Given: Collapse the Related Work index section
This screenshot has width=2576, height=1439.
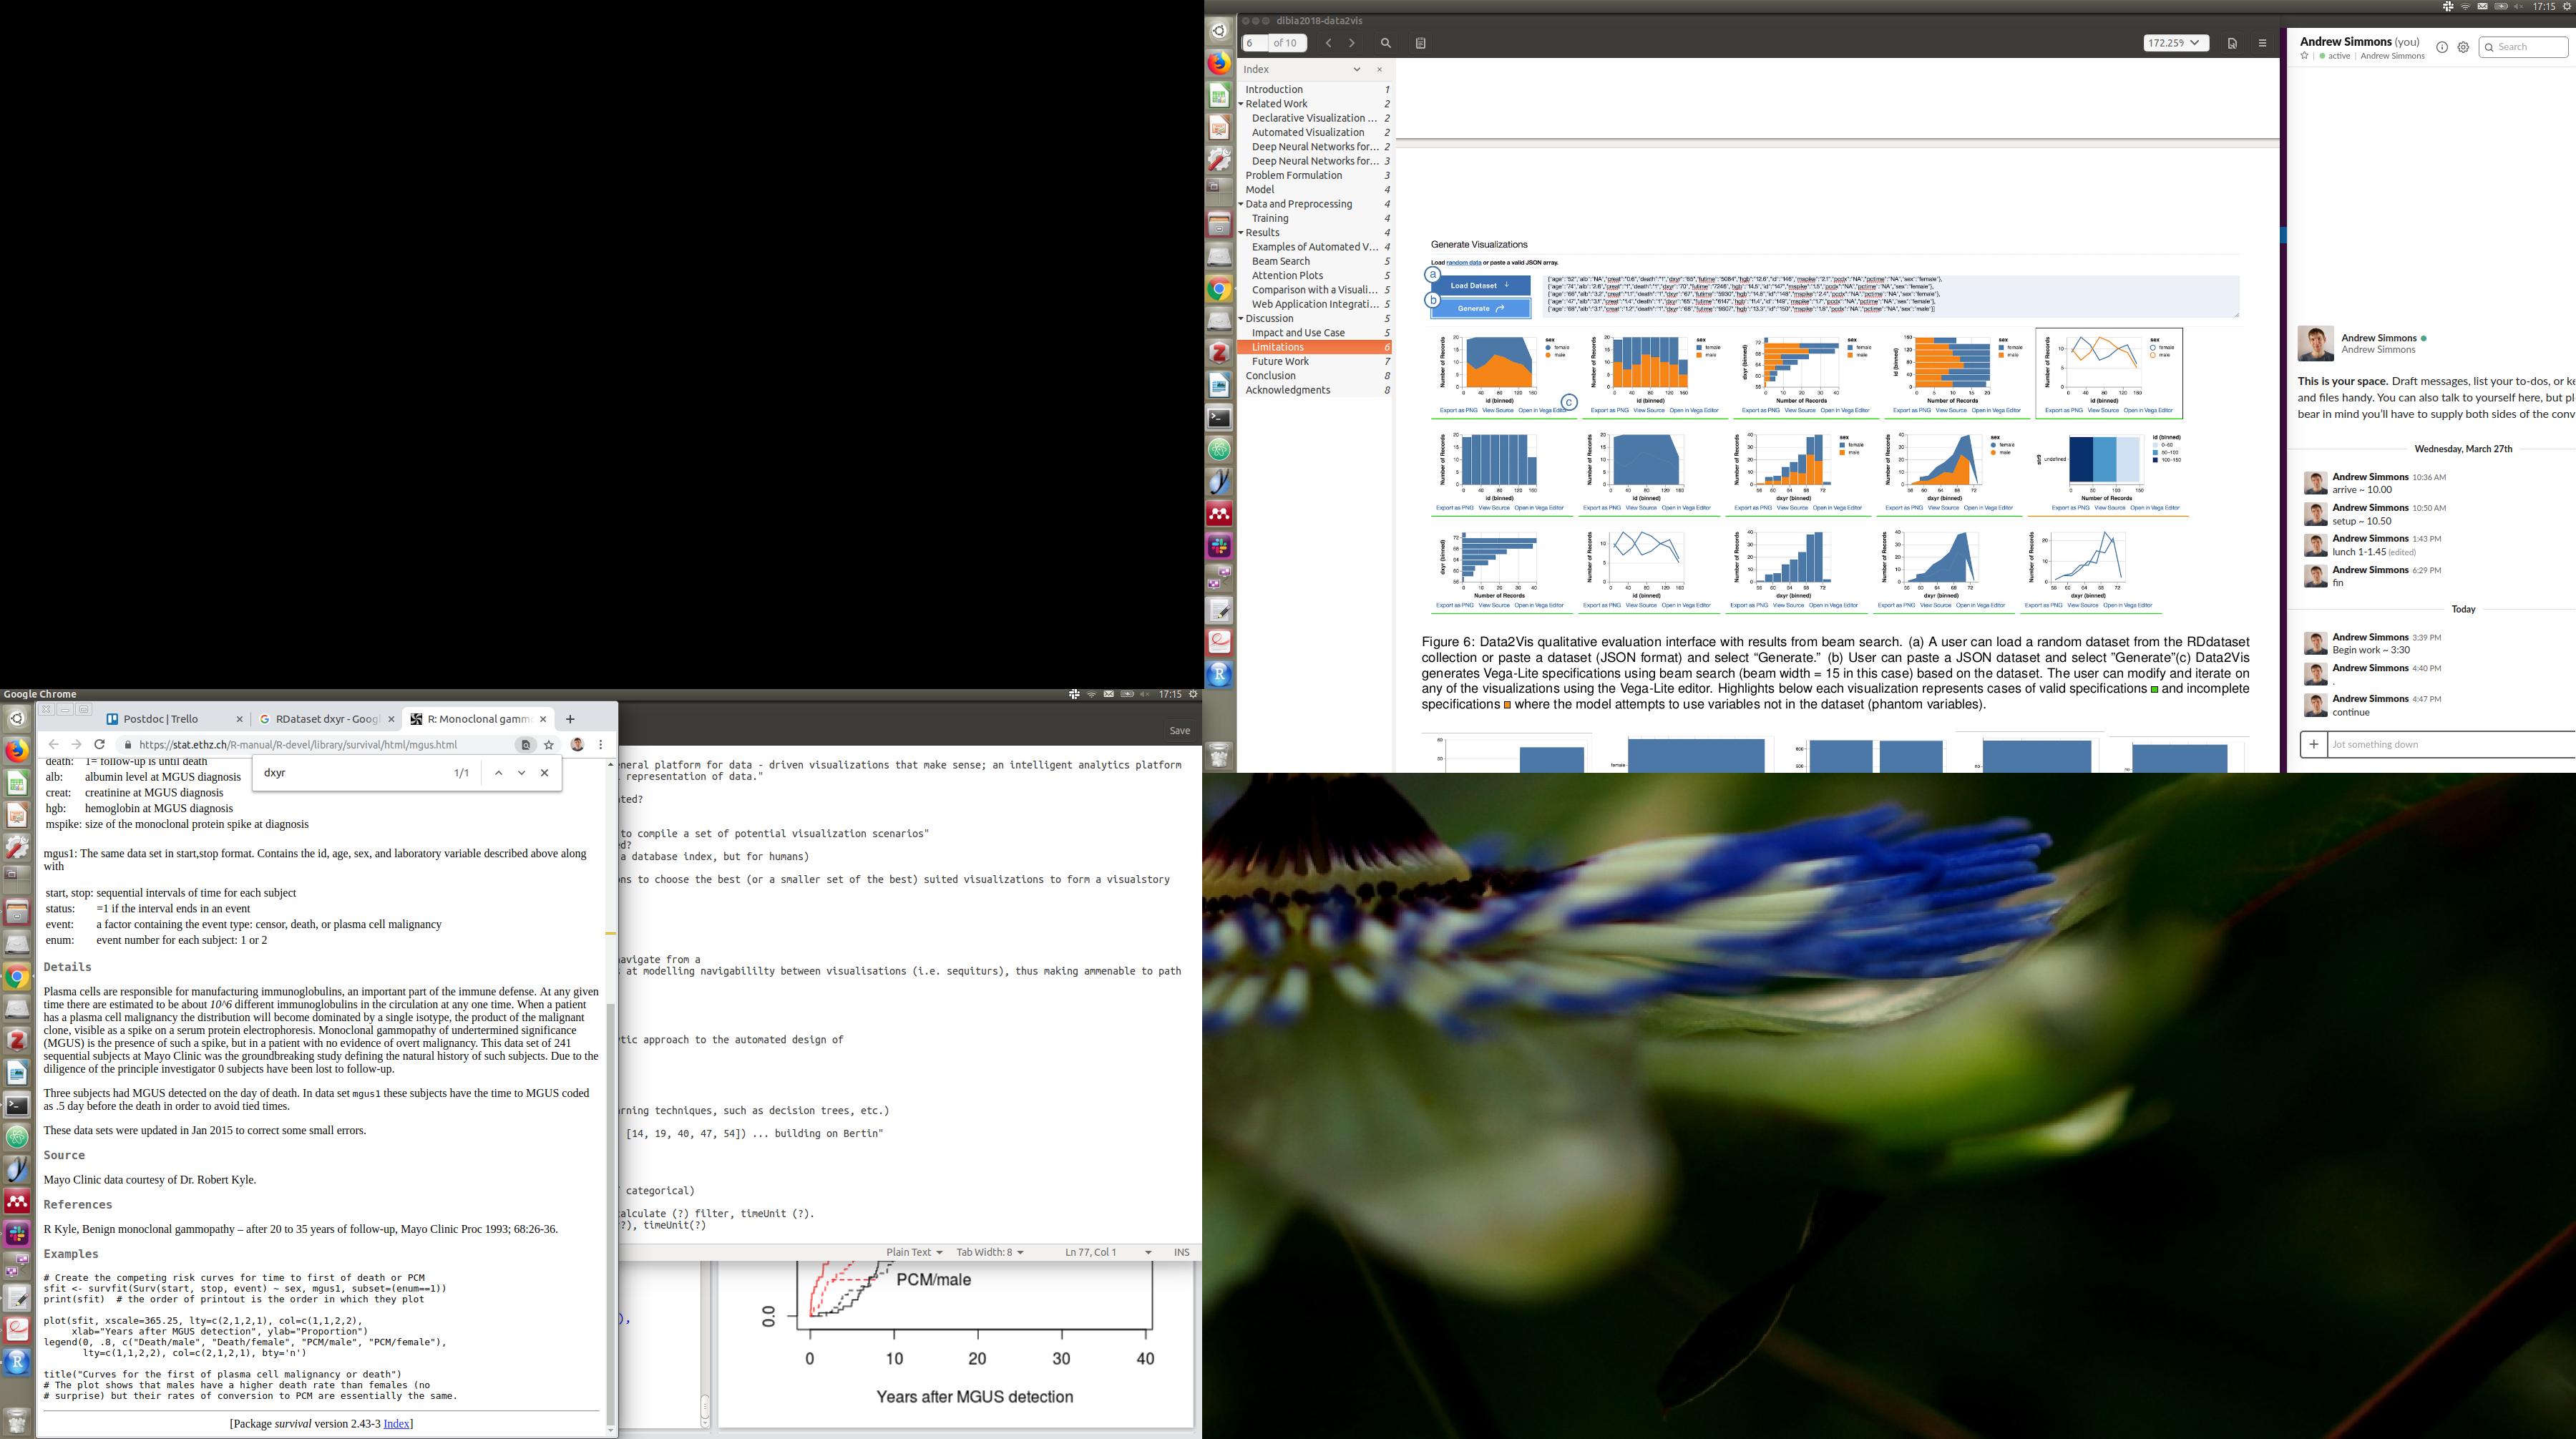Looking at the screenshot, I should (1241, 104).
